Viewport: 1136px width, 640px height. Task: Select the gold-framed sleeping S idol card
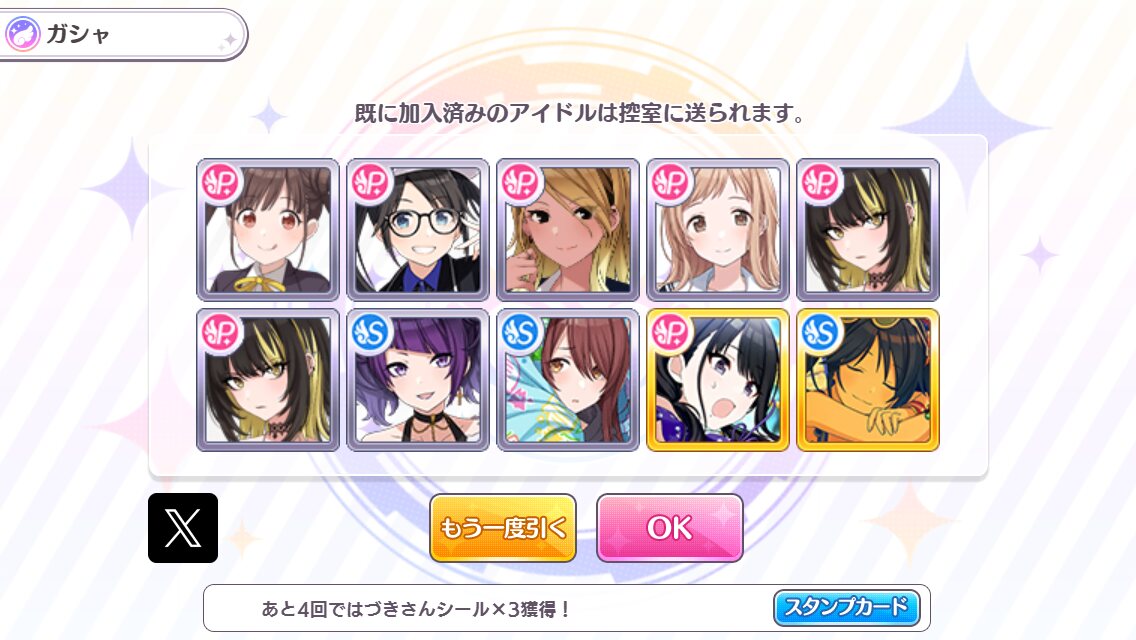coord(868,380)
